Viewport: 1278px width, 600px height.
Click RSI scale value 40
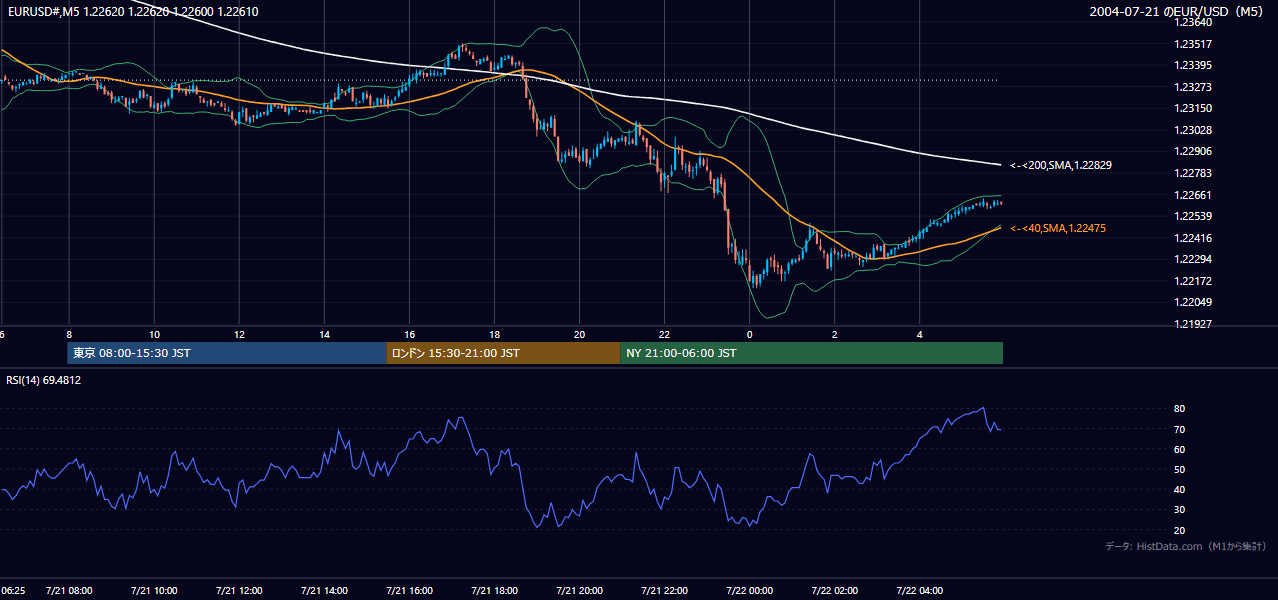[1180, 489]
